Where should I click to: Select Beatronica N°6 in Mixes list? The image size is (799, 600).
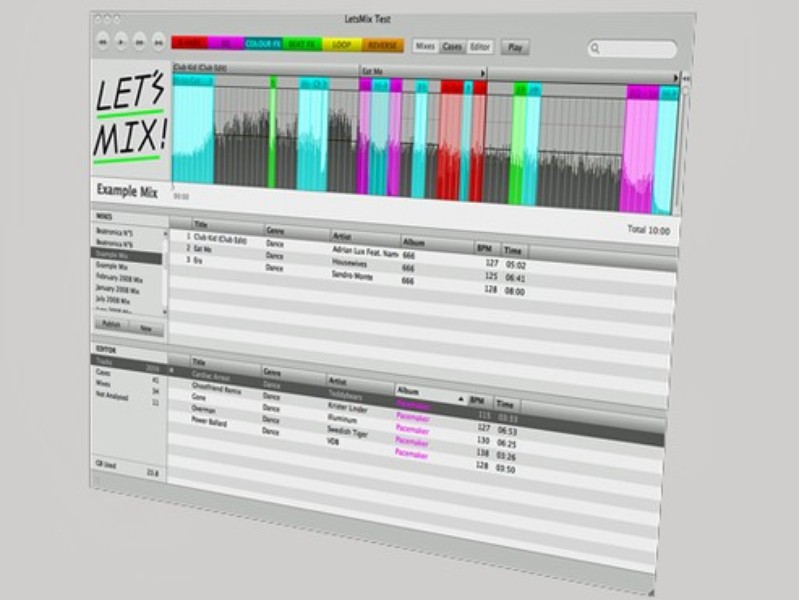(x=115, y=244)
